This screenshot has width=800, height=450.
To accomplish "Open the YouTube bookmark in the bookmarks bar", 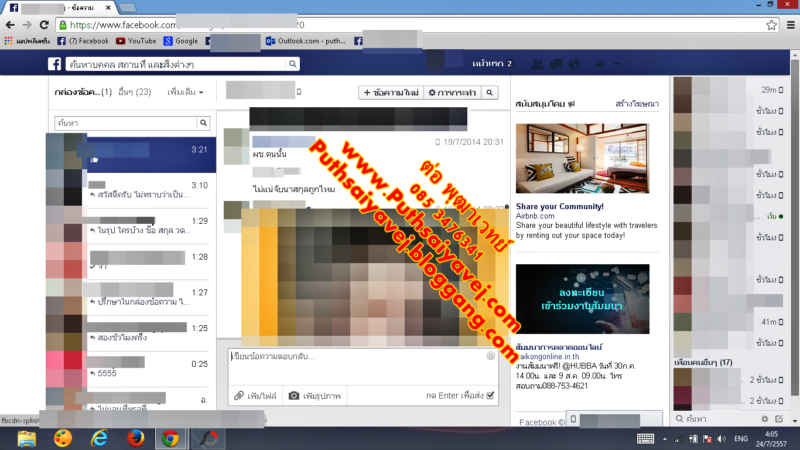I will click(136, 41).
